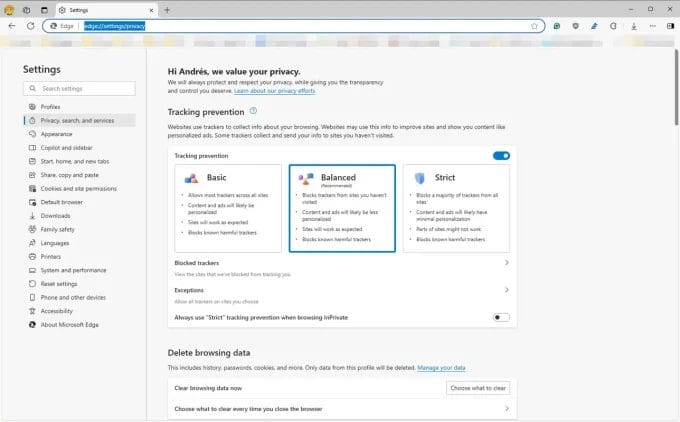Expand the Exceptions row
The image size is (680, 422).
coord(506,290)
